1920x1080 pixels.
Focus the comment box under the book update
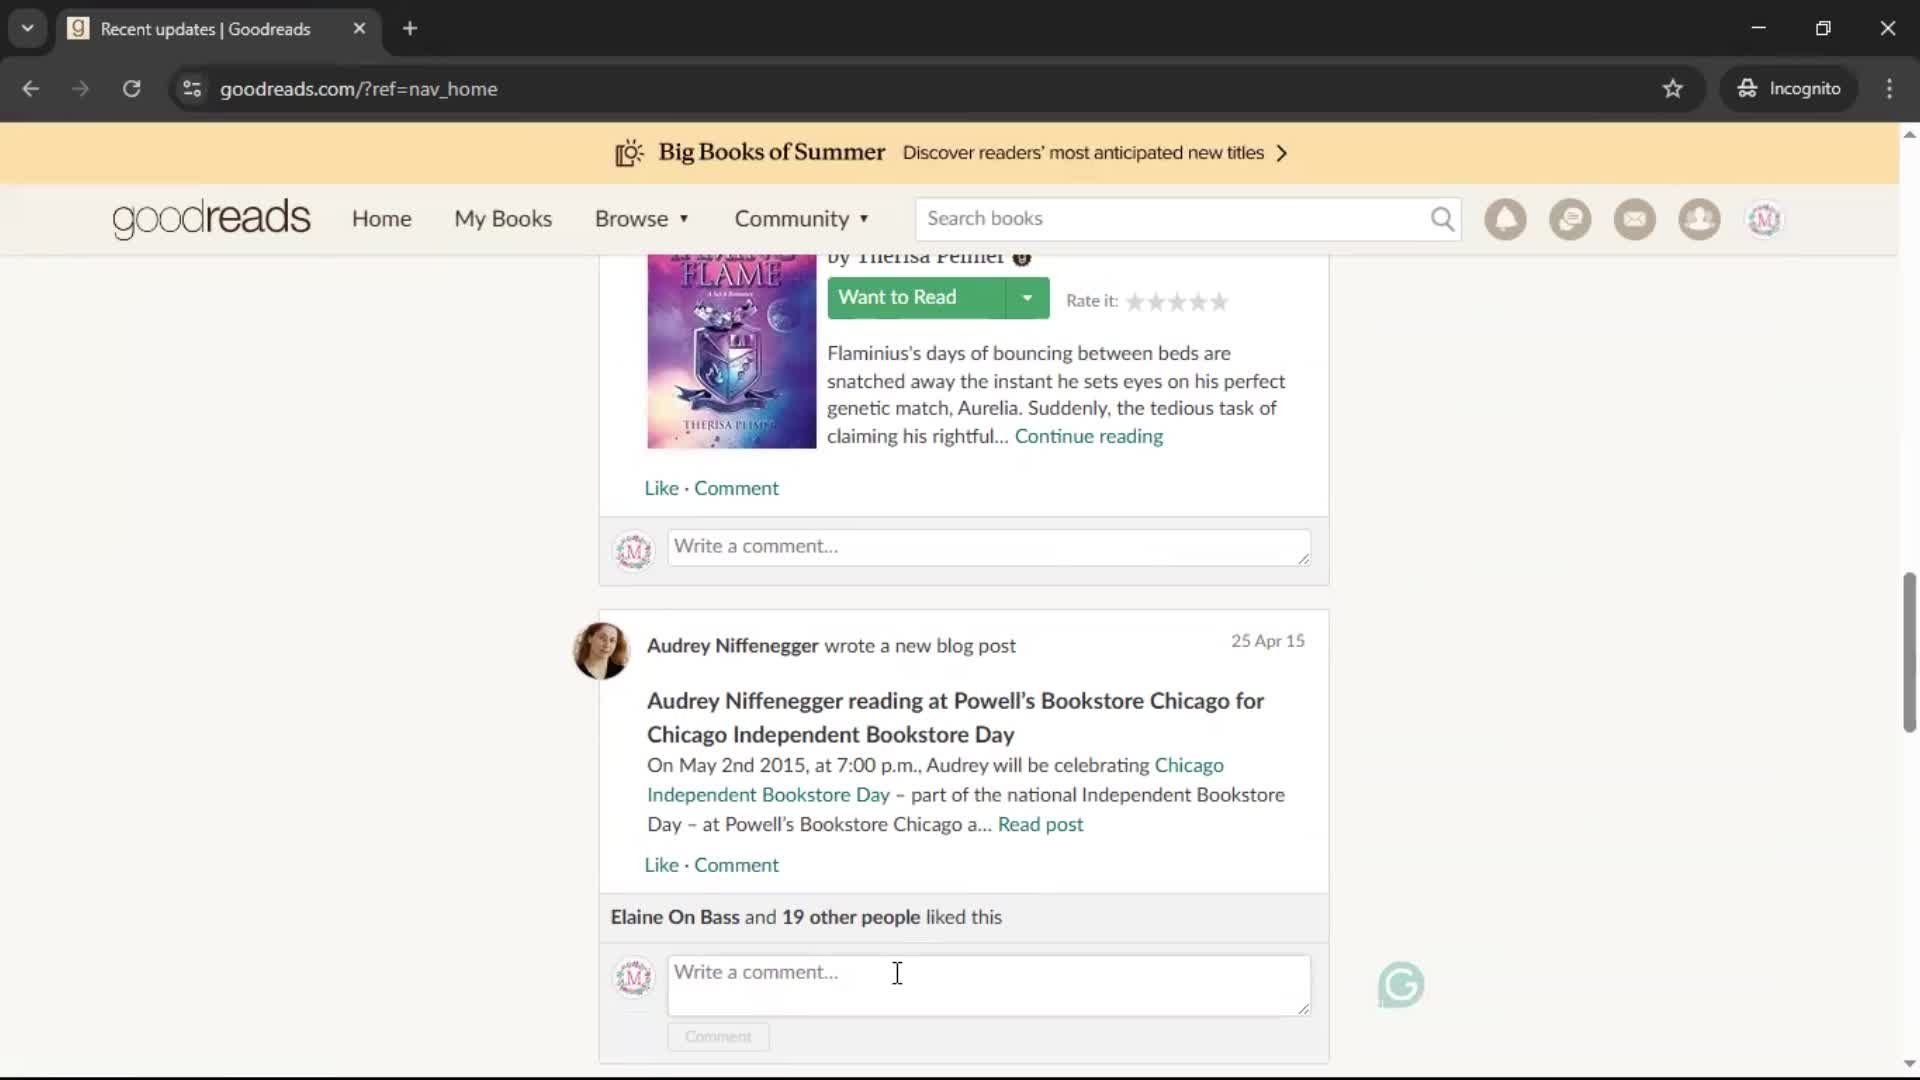(x=989, y=547)
